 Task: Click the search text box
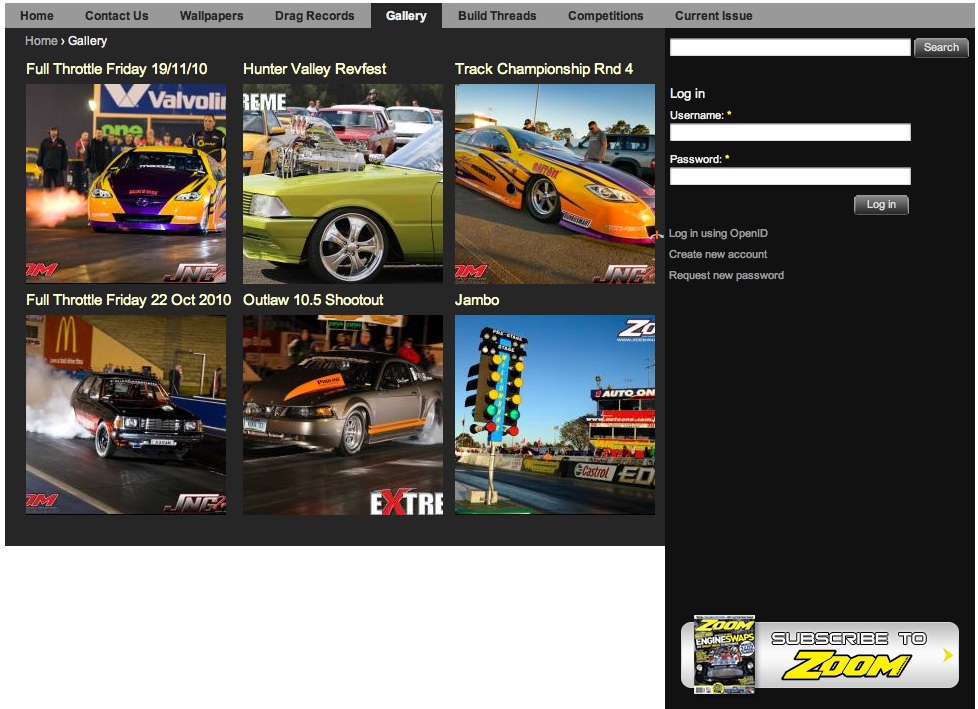[790, 47]
